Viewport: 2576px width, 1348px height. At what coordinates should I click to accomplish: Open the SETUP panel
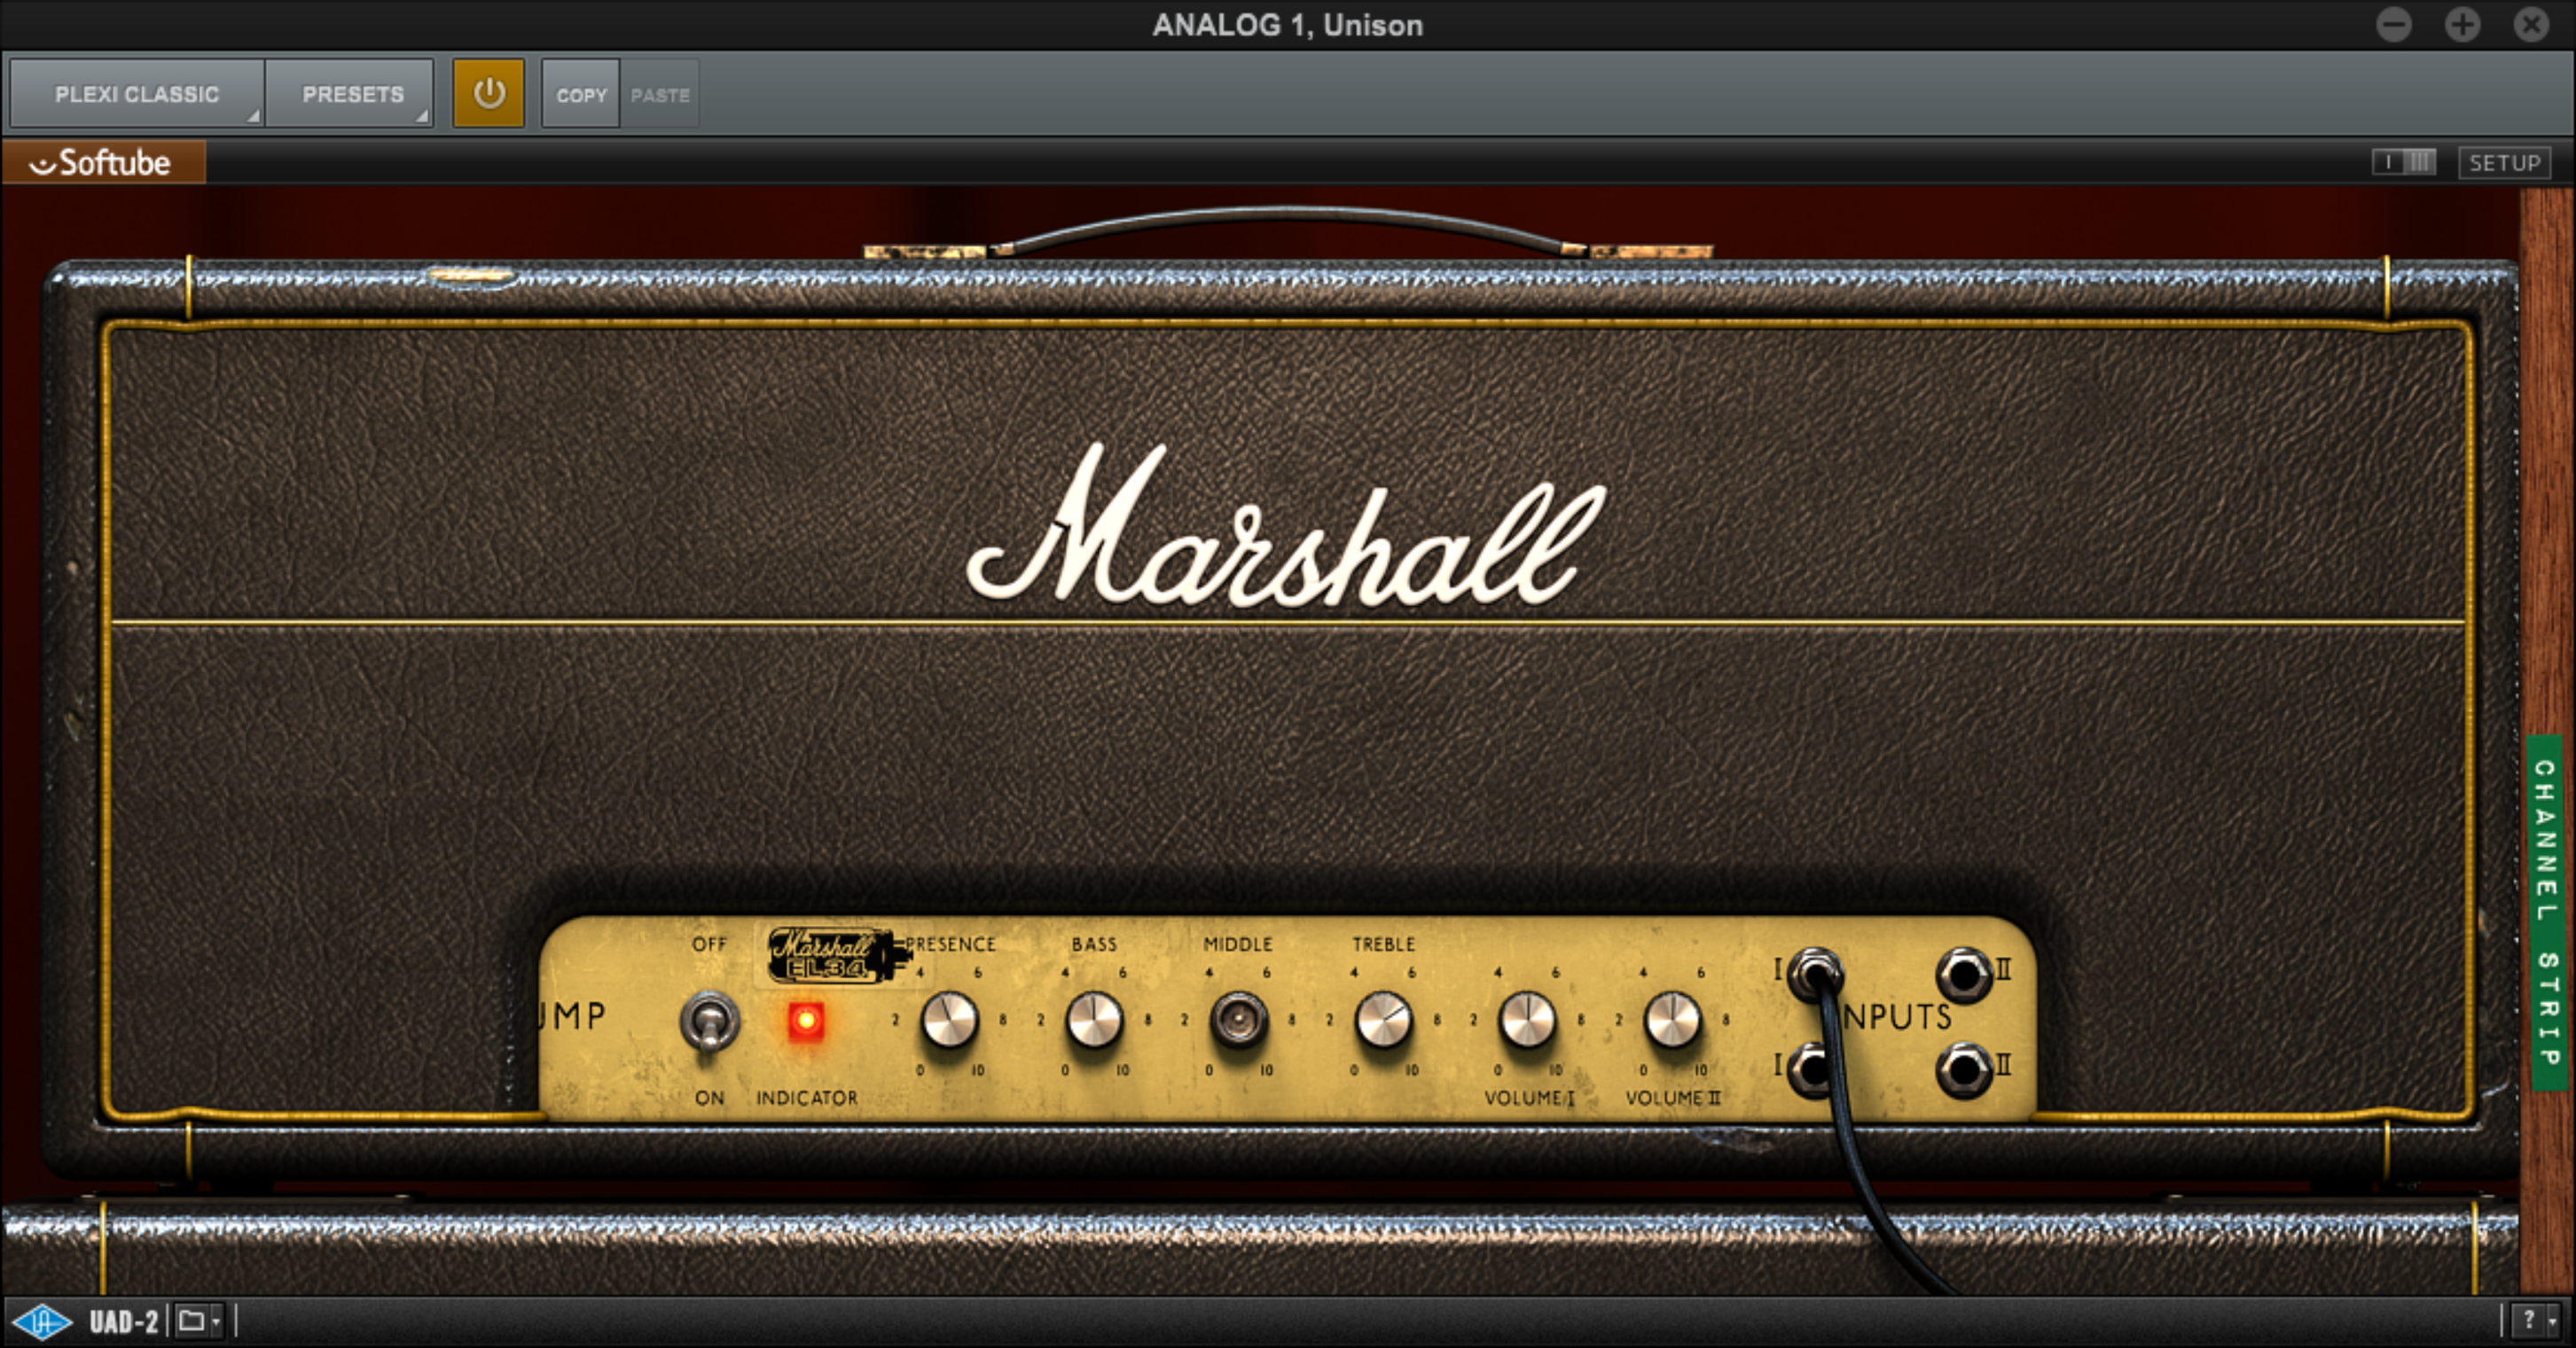[2504, 162]
